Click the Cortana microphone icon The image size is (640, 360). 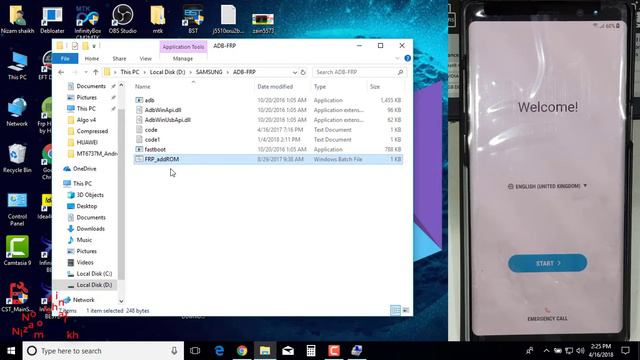pos(174,351)
